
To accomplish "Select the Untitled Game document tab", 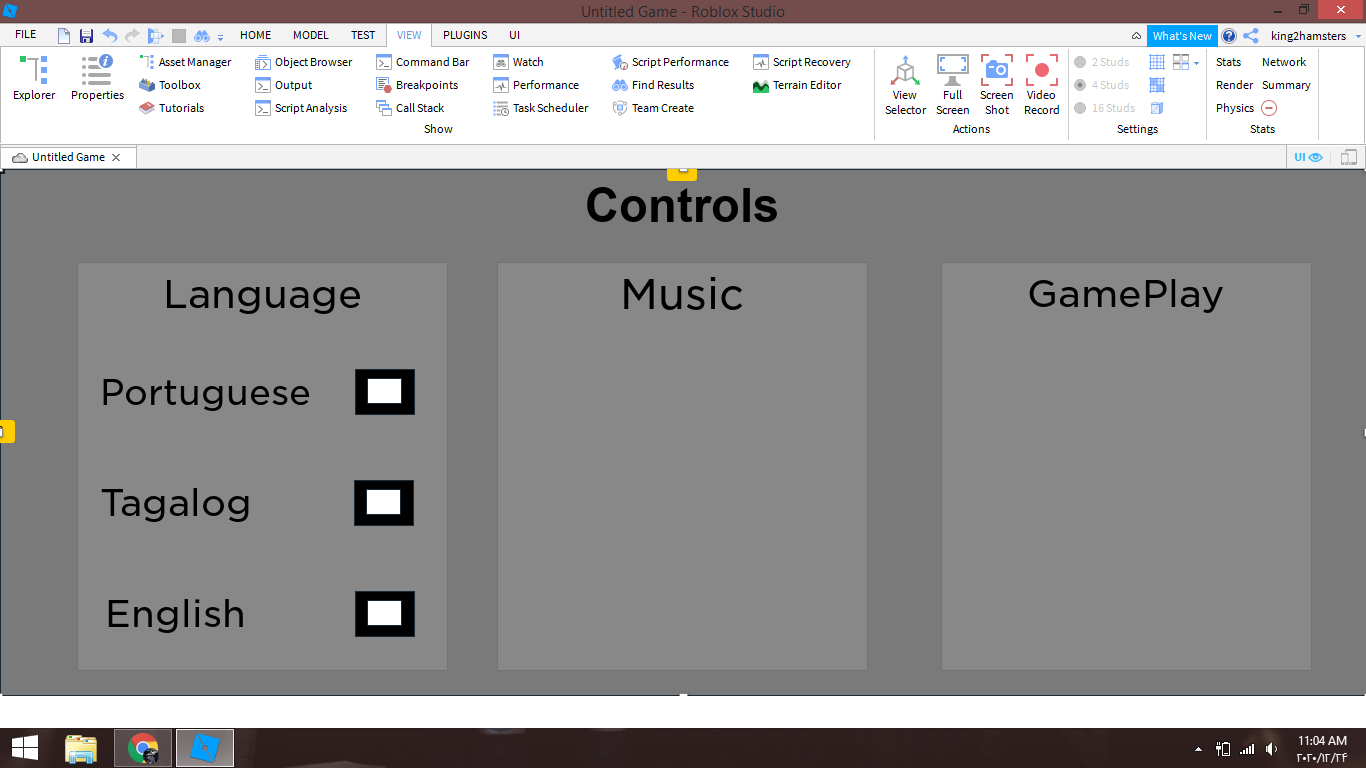I will tap(68, 157).
